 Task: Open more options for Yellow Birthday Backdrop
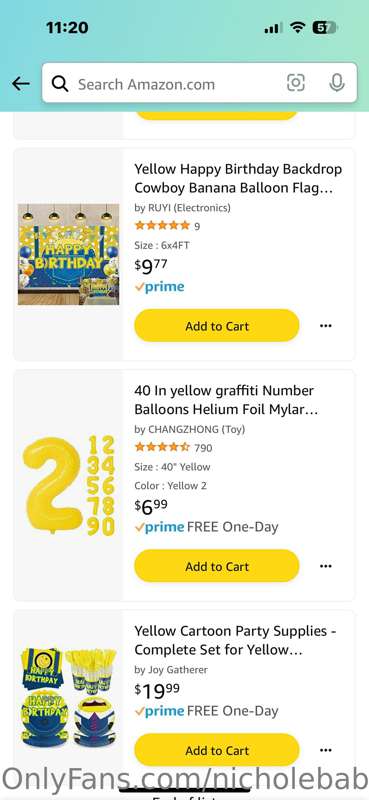pos(326,326)
